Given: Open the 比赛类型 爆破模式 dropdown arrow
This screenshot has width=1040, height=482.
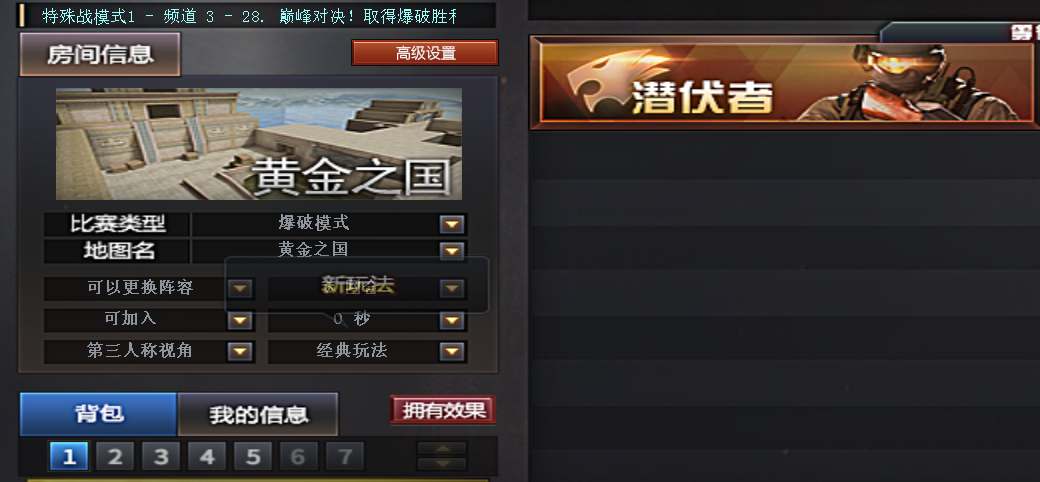Looking at the screenshot, I should click(x=452, y=225).
